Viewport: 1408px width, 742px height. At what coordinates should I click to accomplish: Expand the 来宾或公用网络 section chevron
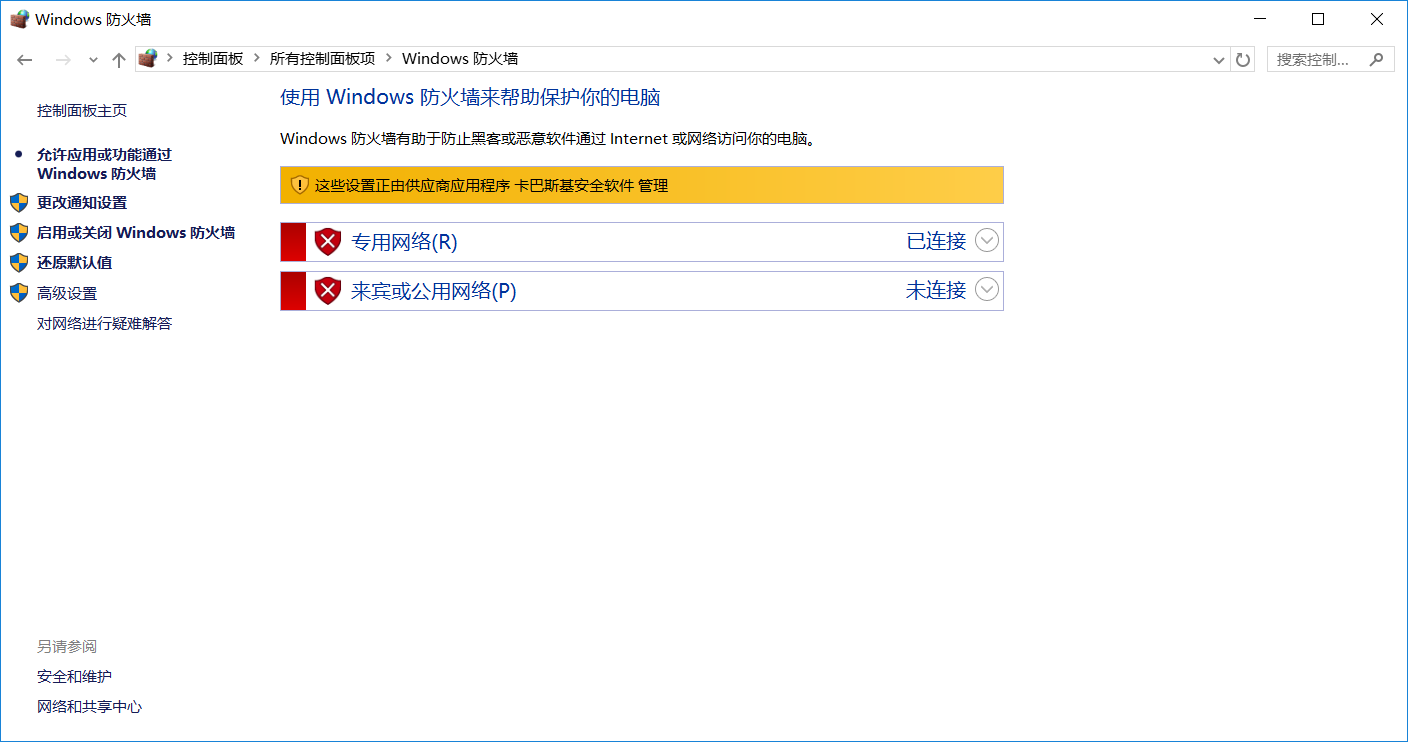[x=986, y=290]
